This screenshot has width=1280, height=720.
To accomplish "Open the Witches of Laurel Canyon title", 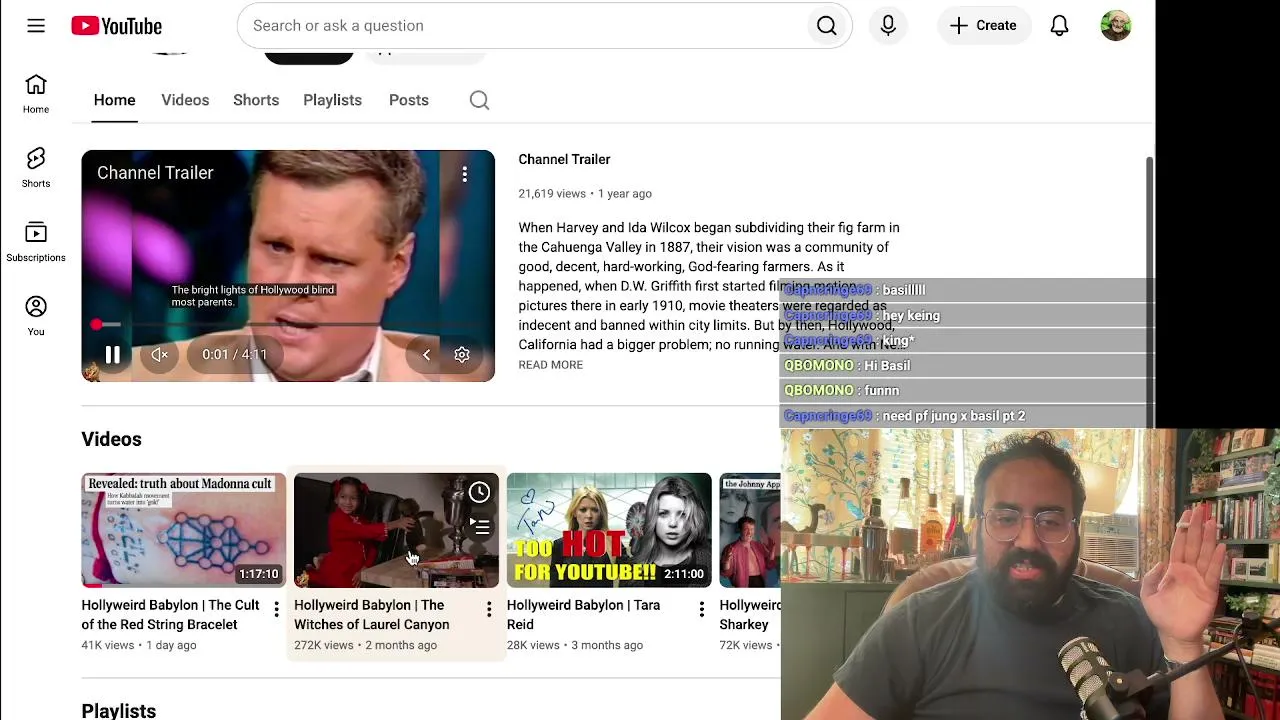I will pos(372,615).
